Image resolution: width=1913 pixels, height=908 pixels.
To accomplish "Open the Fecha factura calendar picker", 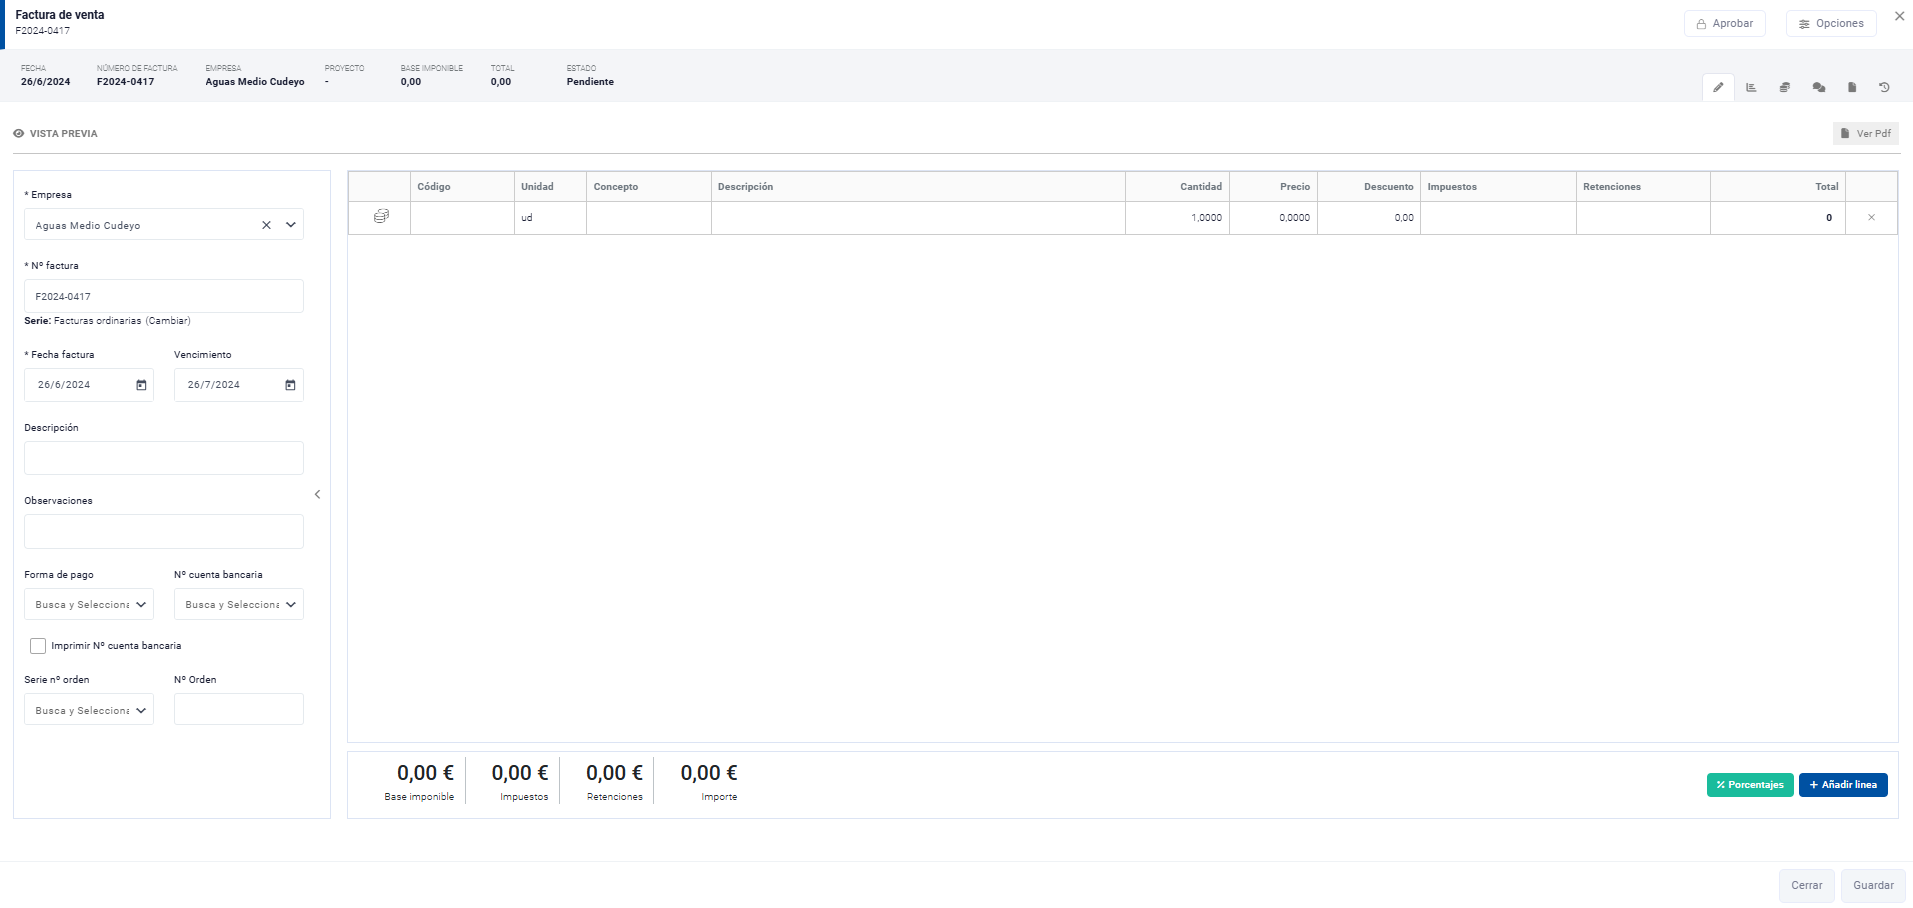I will (x=141, y=385).
